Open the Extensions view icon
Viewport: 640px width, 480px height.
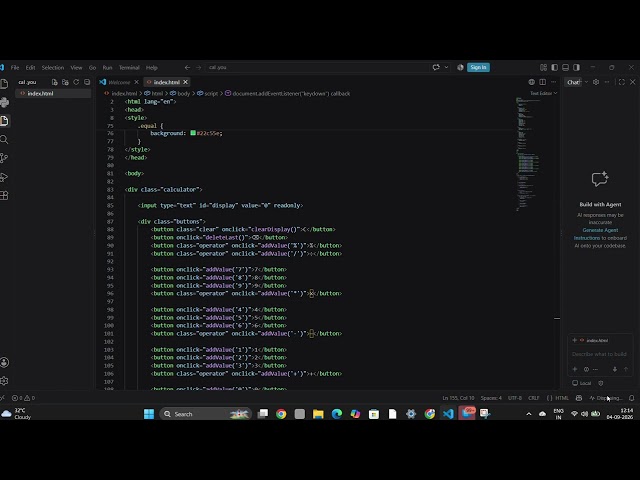tap(4, 196)
